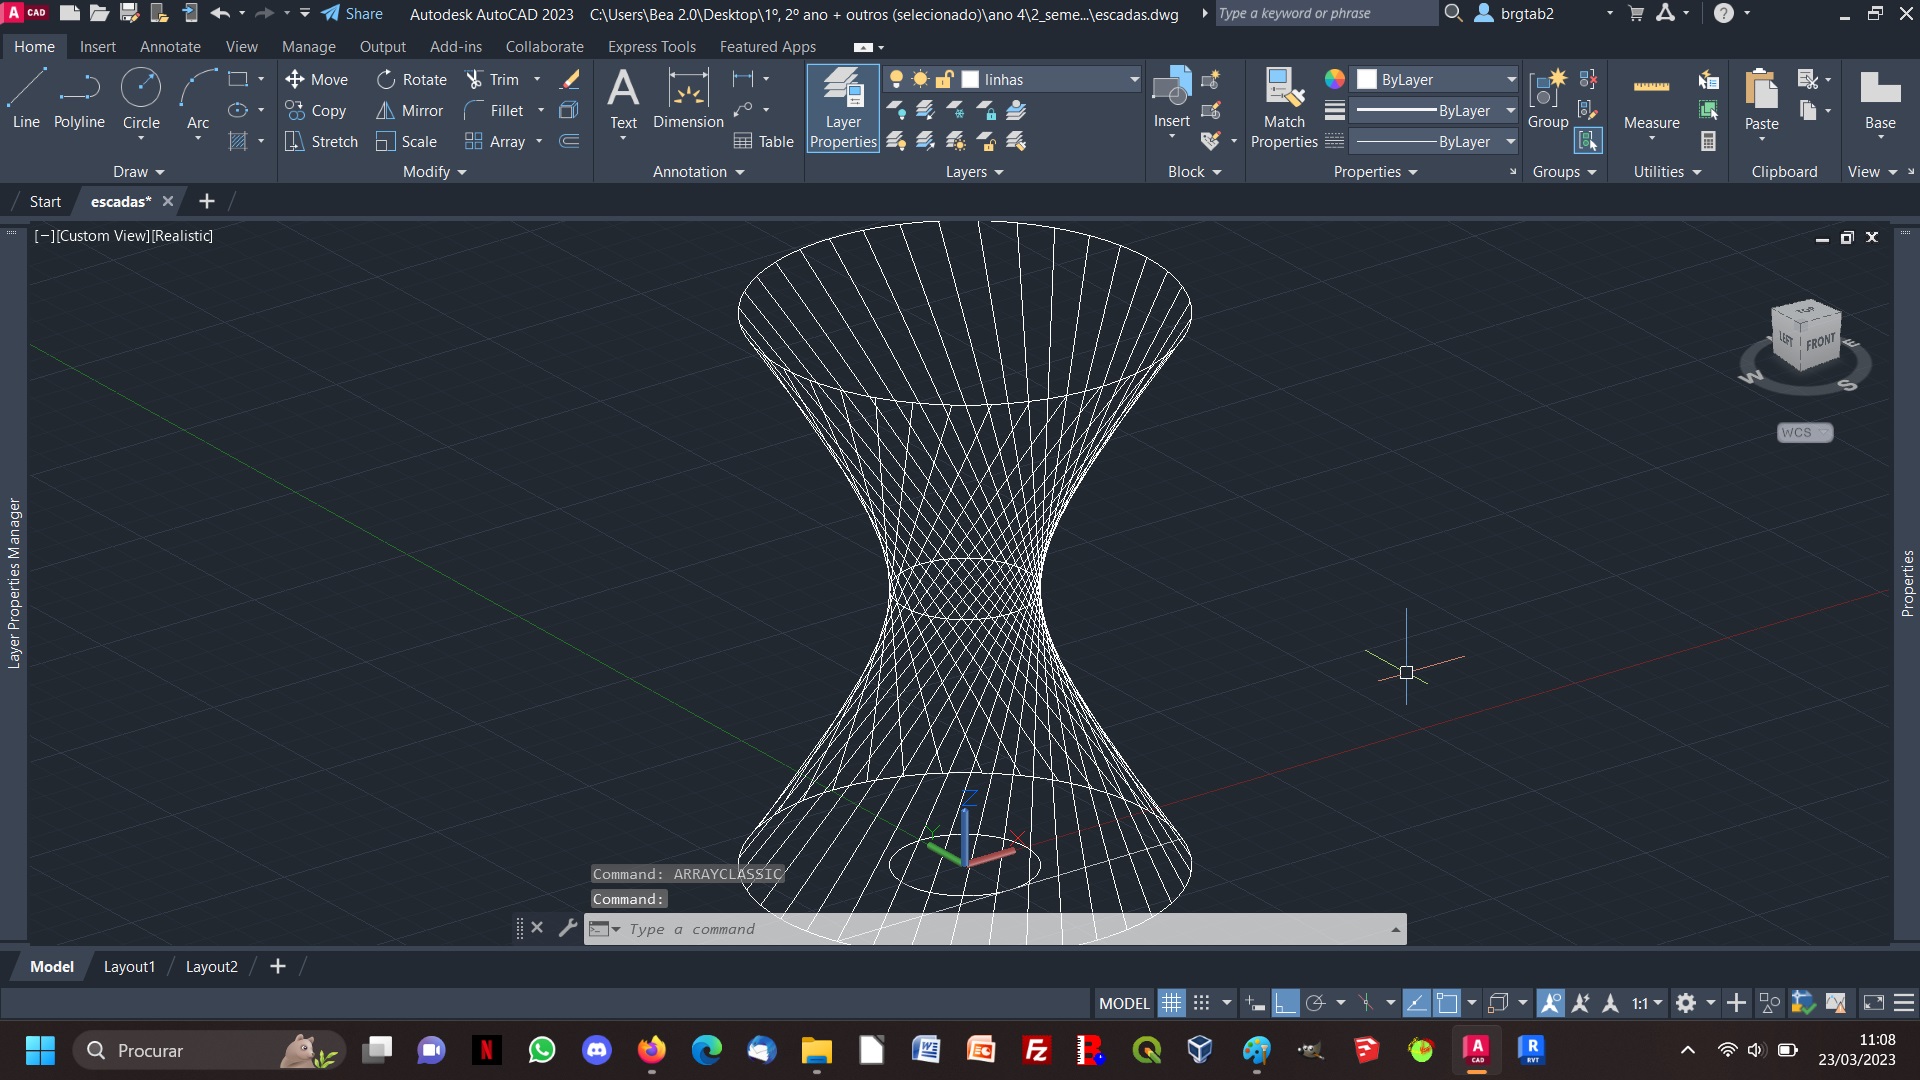Expand the Layers panel

click(x=974, y=172)
